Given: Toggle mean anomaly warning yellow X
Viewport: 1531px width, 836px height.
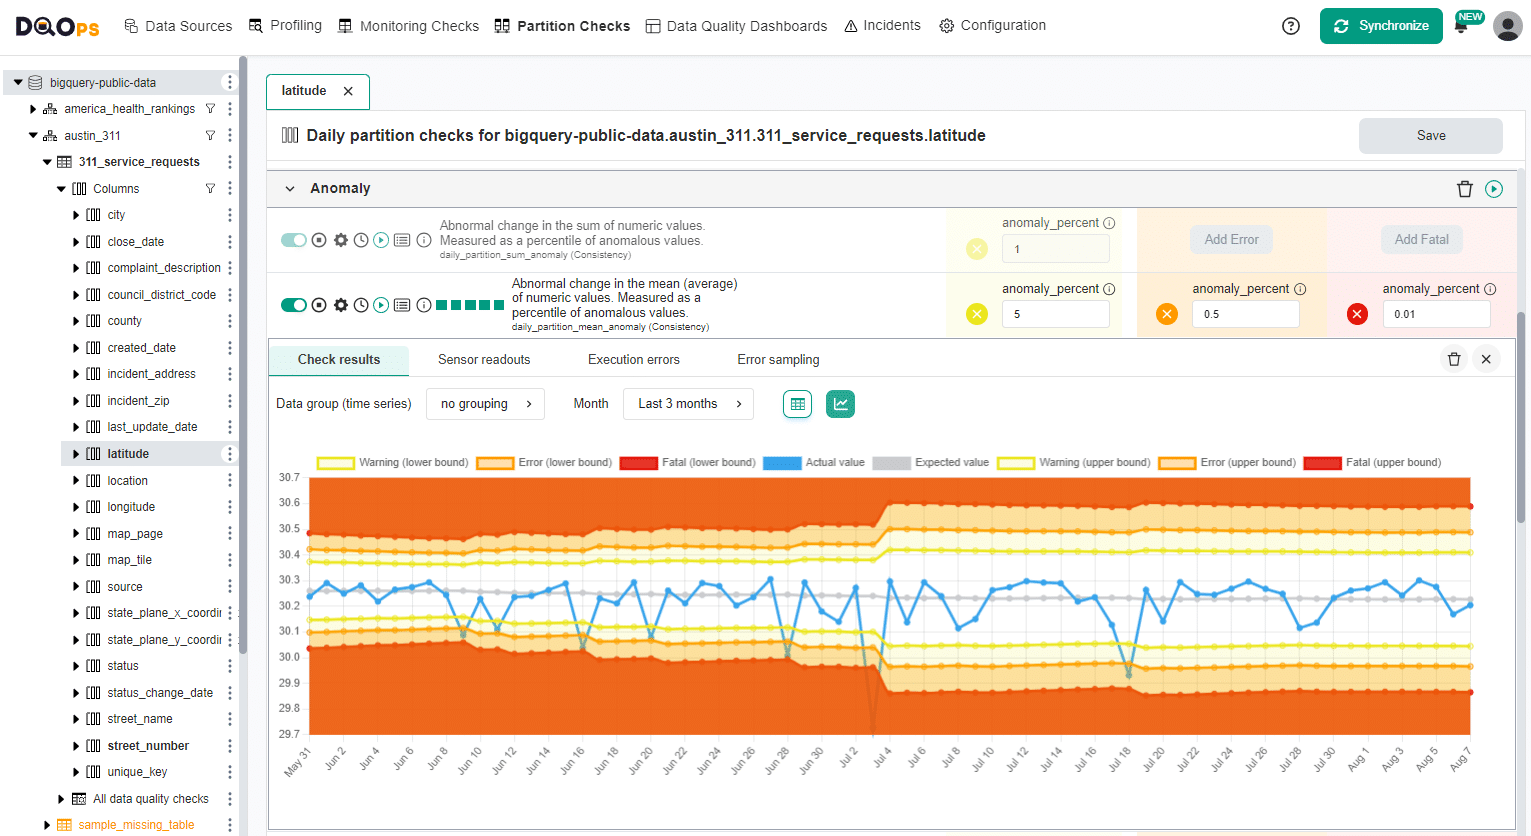Looking at the screenshot, I should [x=977, y=314].
